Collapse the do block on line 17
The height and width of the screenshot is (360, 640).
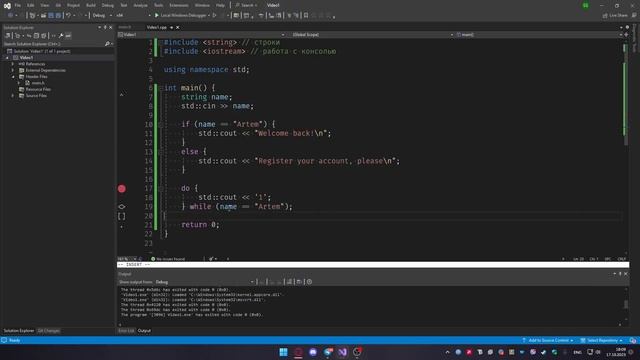161,188
